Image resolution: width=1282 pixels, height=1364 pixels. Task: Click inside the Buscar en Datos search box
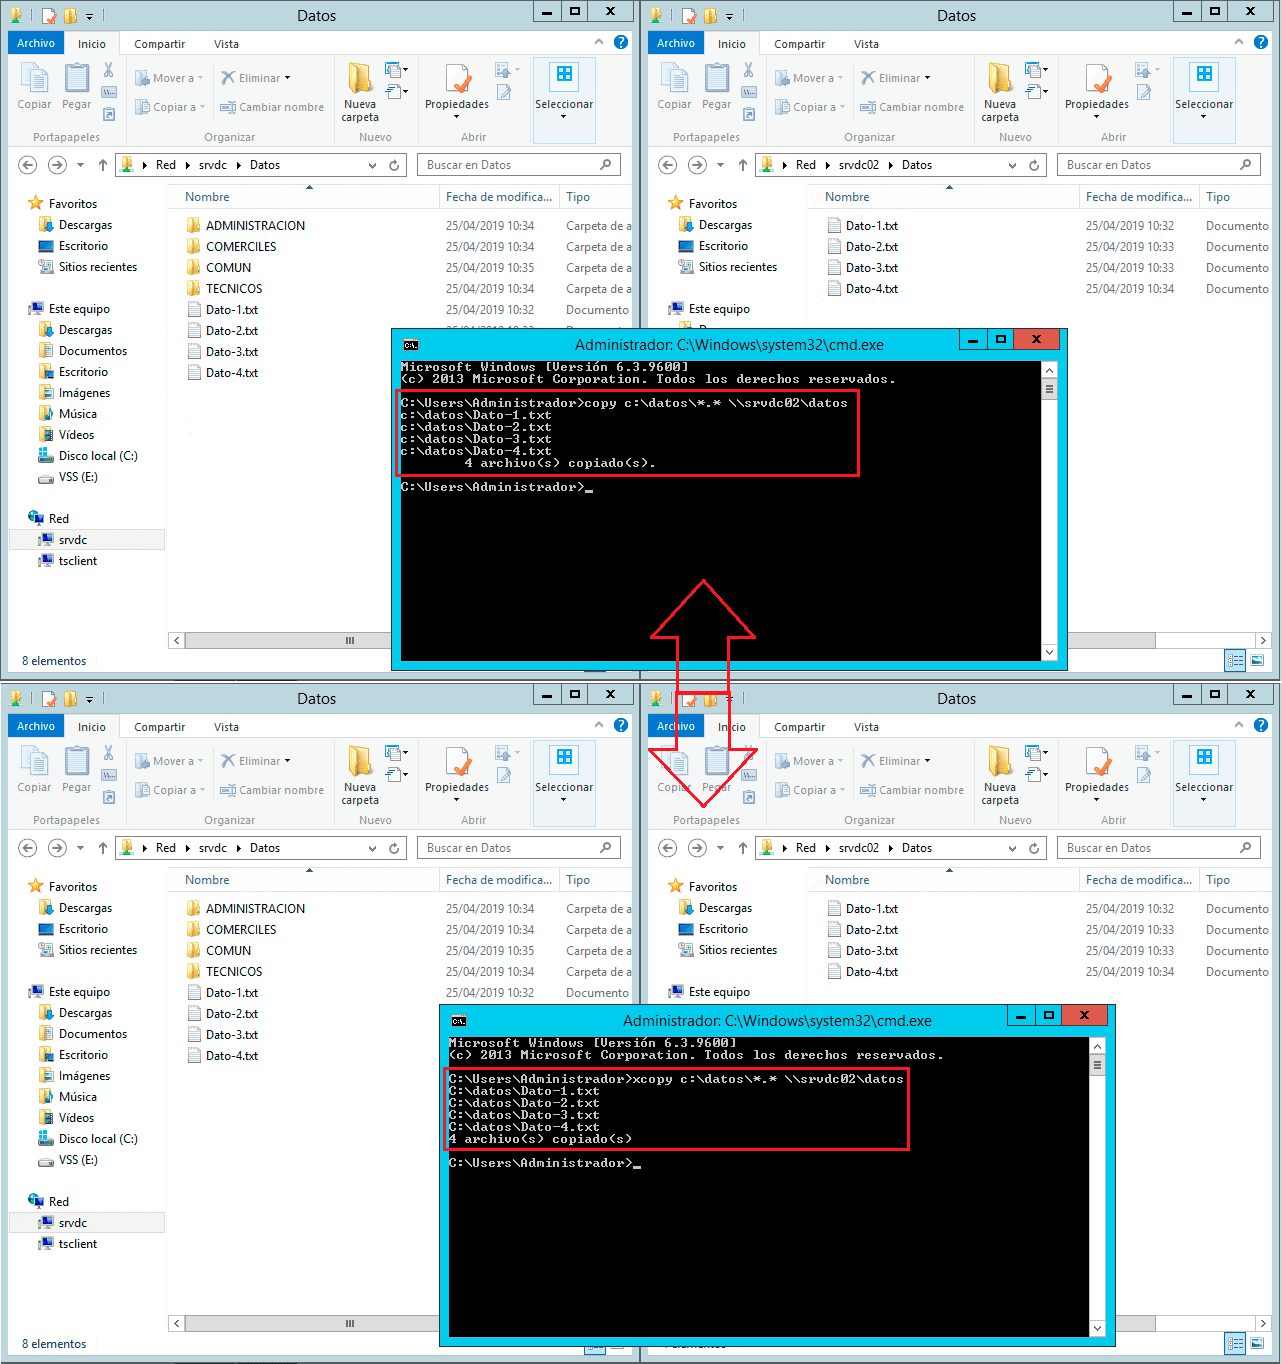pos(500,164)
